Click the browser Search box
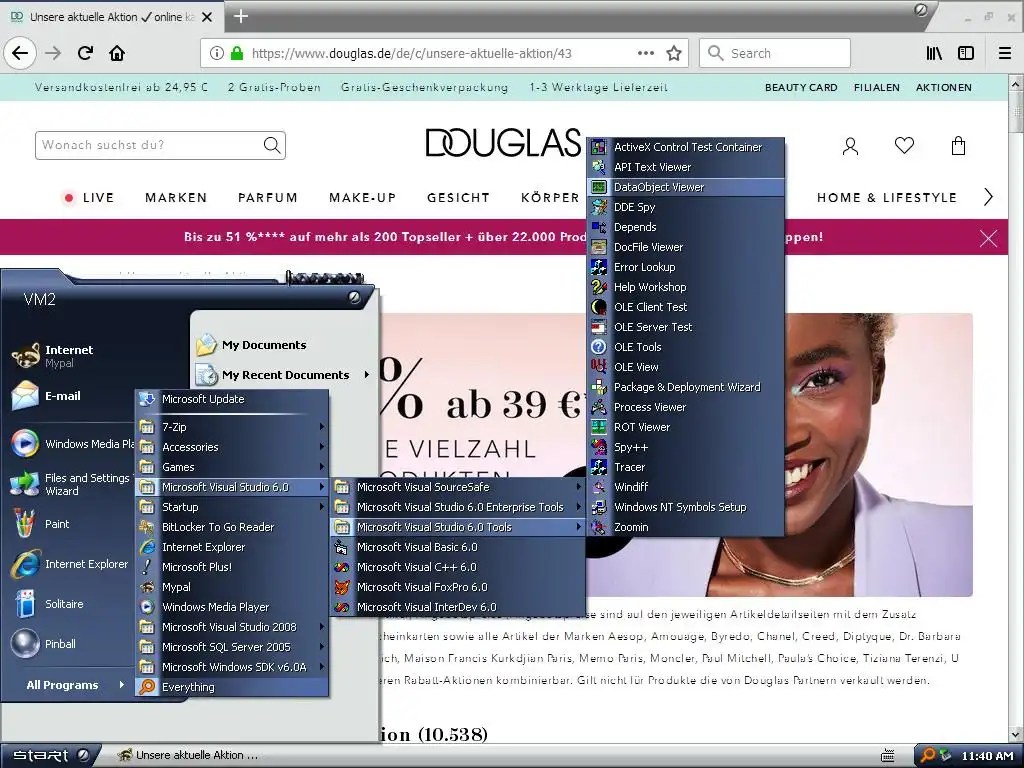The image size is (1024, 768). 775,53
